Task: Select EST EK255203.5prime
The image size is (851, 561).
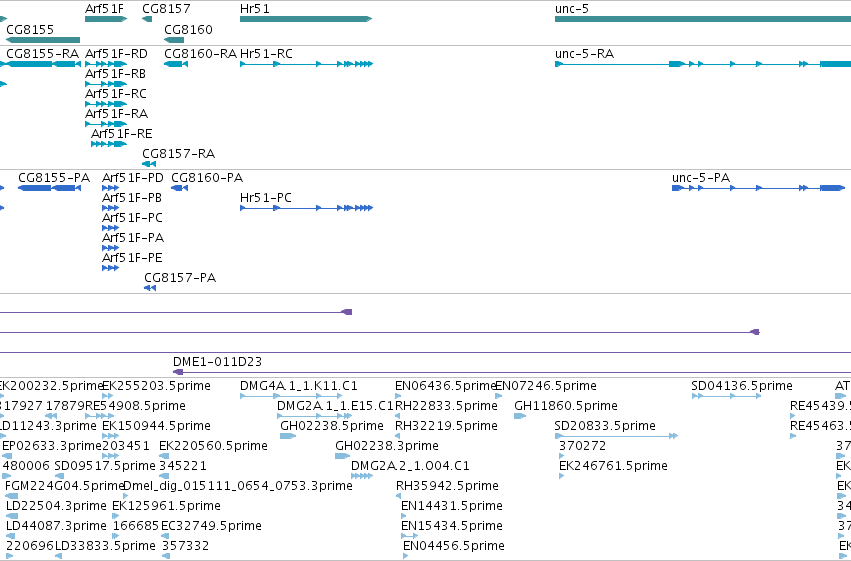Action: tap(107, 396)
